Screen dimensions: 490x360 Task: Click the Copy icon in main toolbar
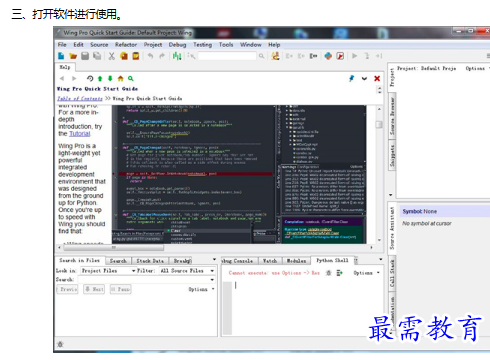(124, 56)
